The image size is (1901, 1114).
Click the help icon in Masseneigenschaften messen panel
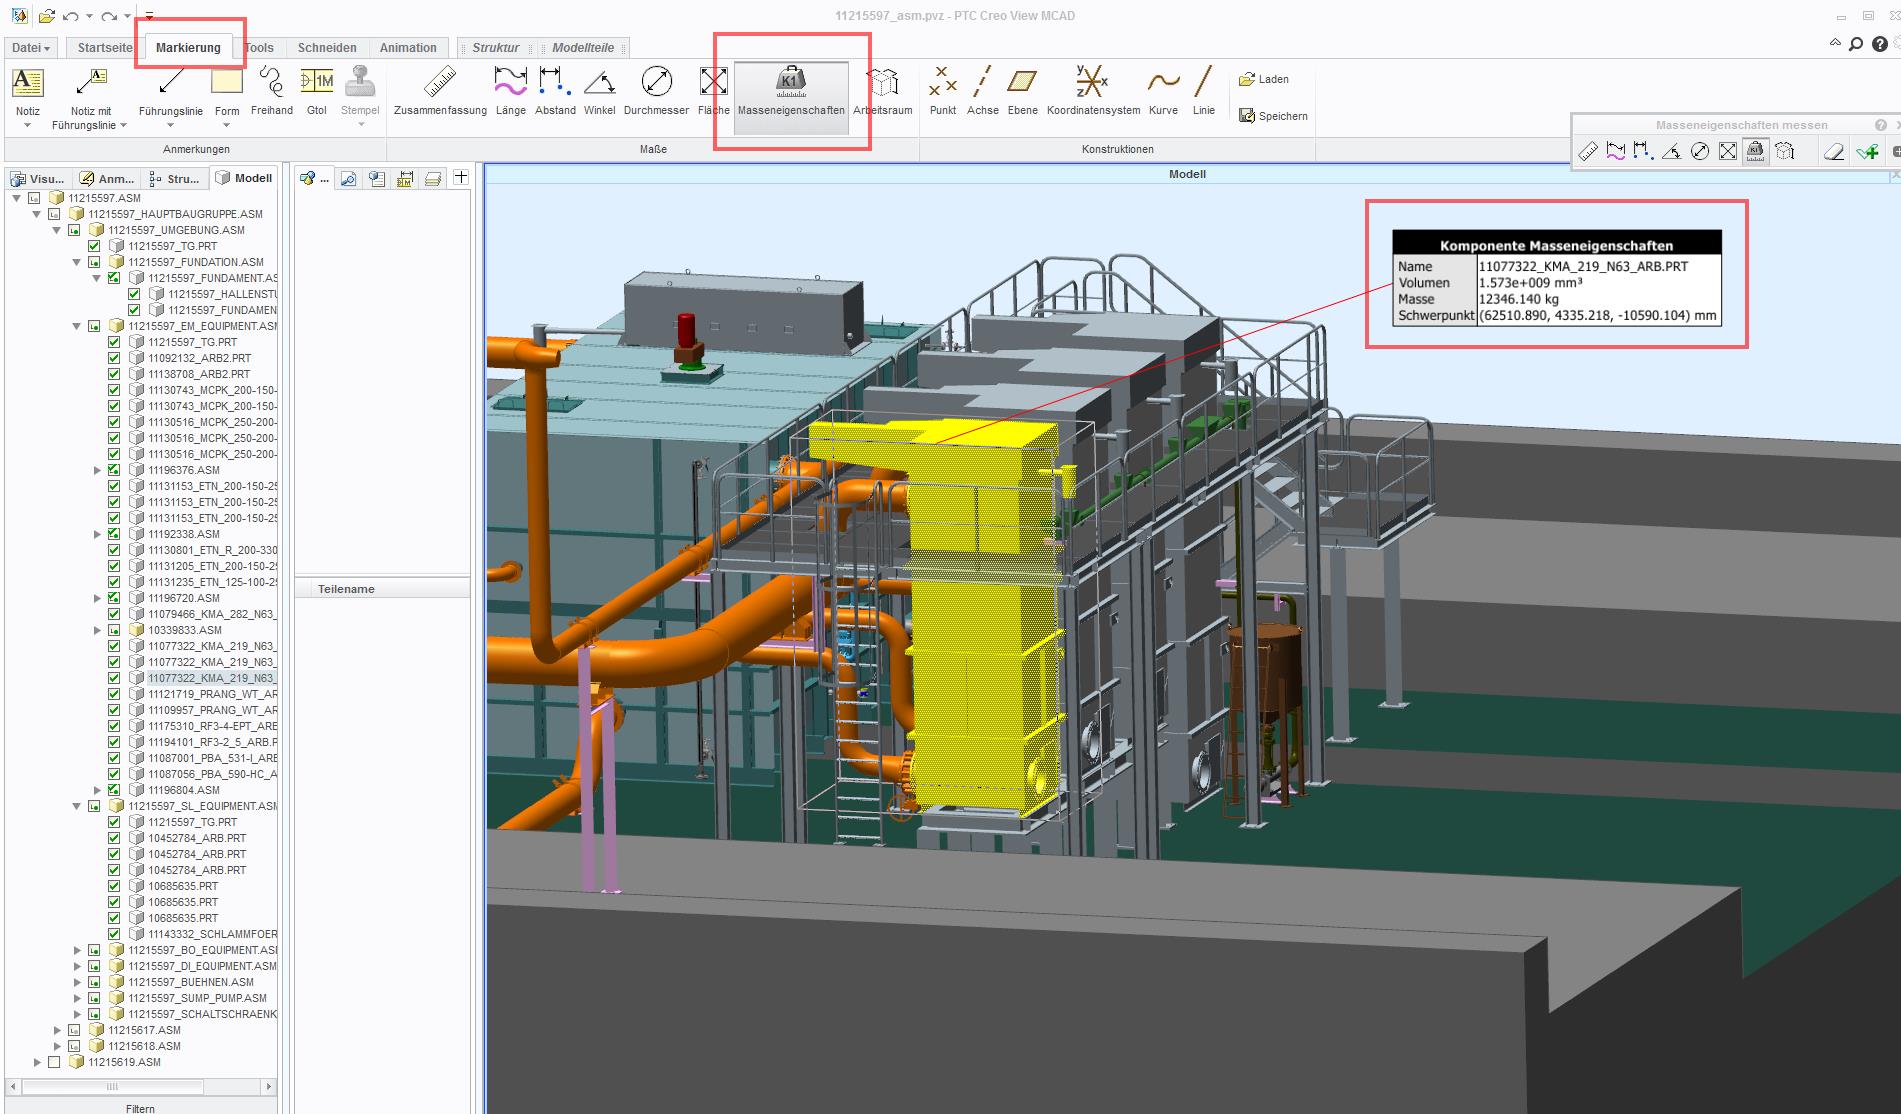pyautogui.click(x=1881, y=125)
